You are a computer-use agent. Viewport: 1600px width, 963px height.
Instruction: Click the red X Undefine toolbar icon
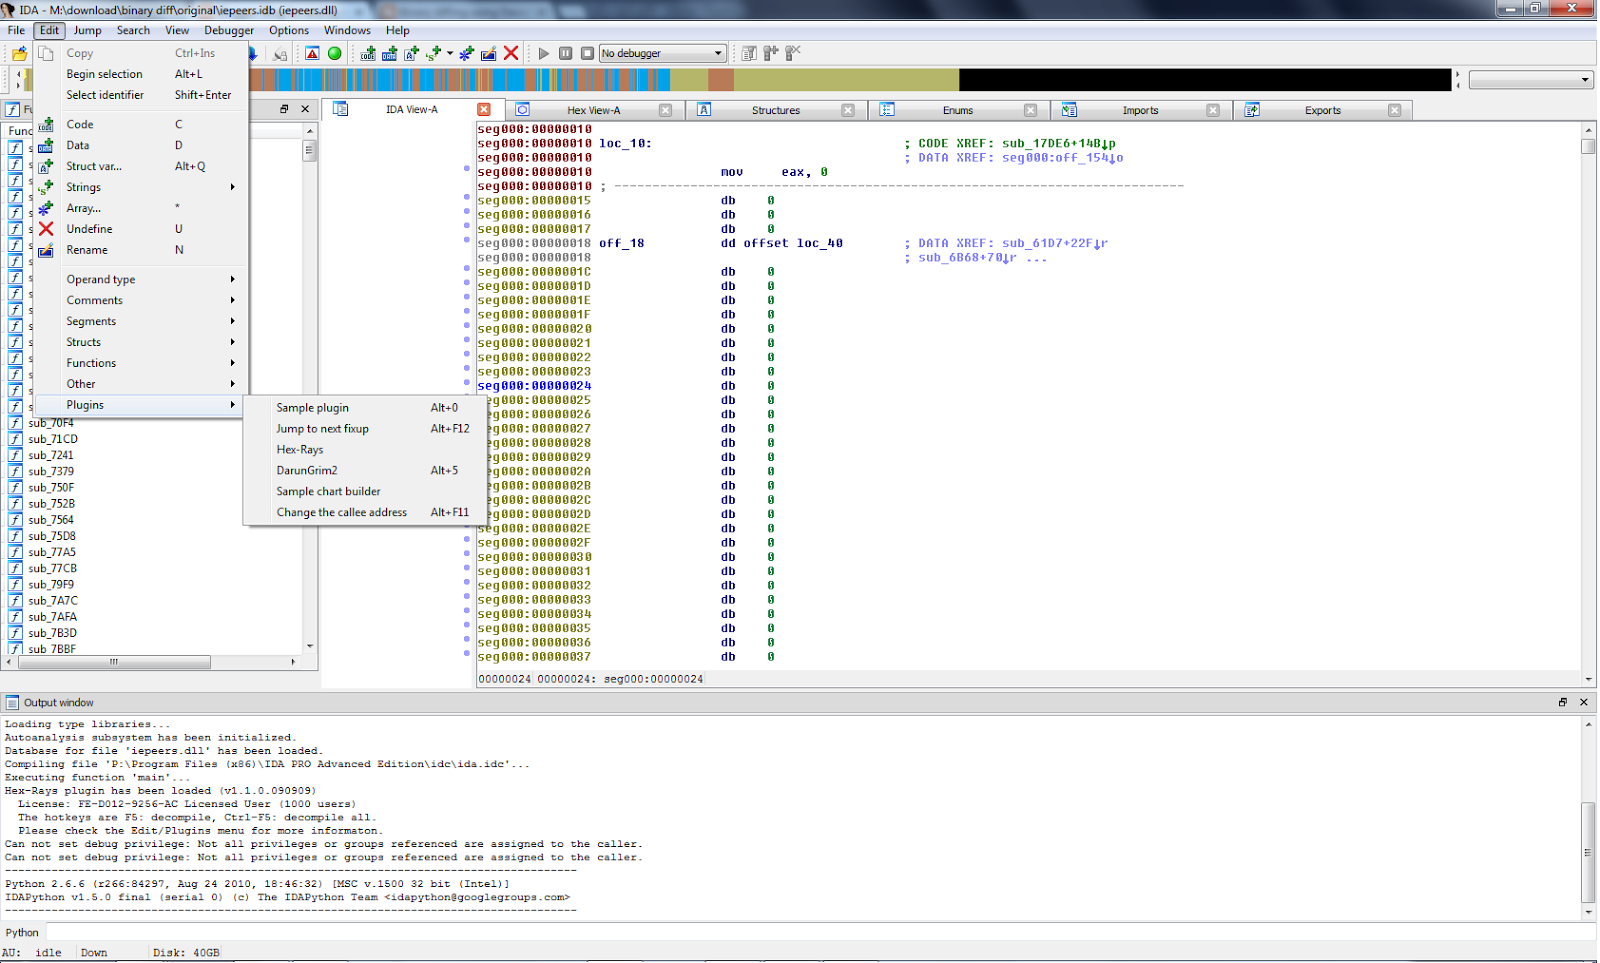(x=511, y=53)
